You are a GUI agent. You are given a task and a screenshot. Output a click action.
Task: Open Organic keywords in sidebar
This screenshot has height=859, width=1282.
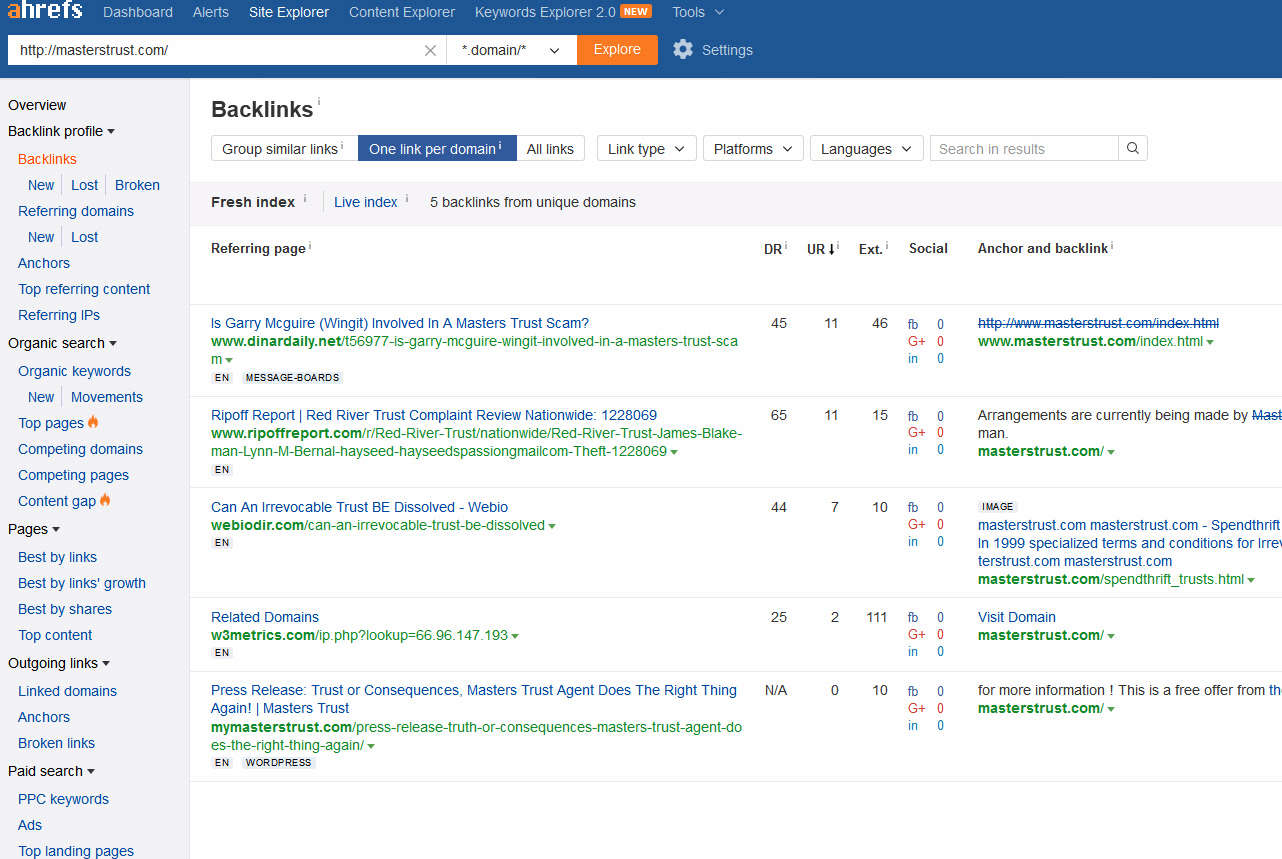74,371
